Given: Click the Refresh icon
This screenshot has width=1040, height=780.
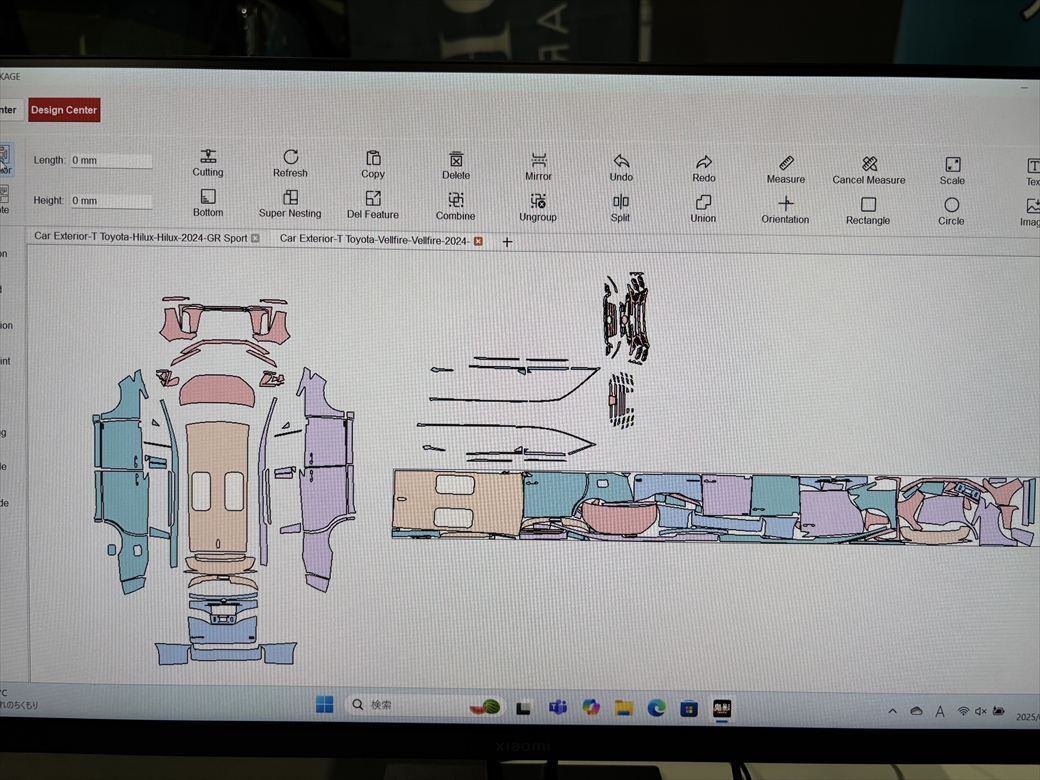Looking at the screenshot, I should 290,157.
